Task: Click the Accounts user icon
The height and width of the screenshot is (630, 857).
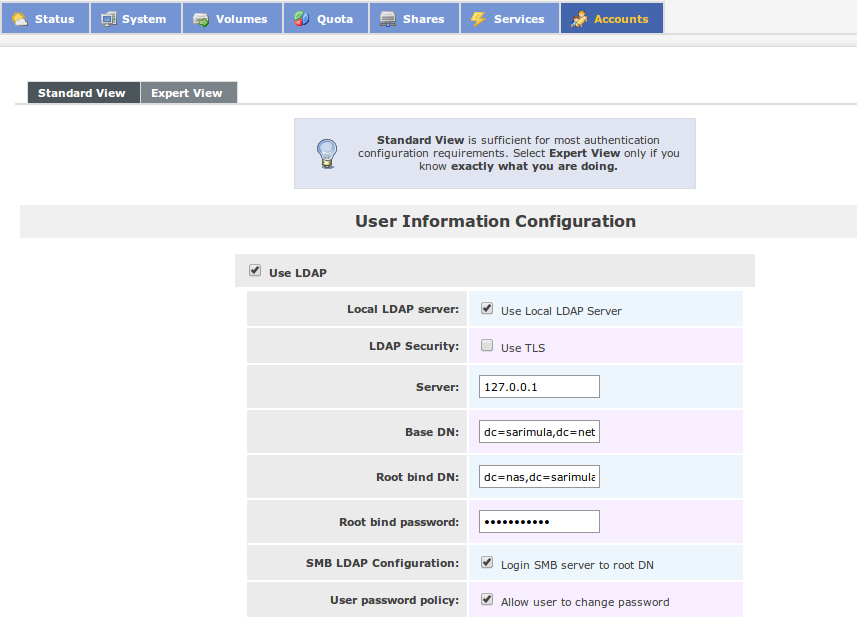Action: click(x=579, y=19)
